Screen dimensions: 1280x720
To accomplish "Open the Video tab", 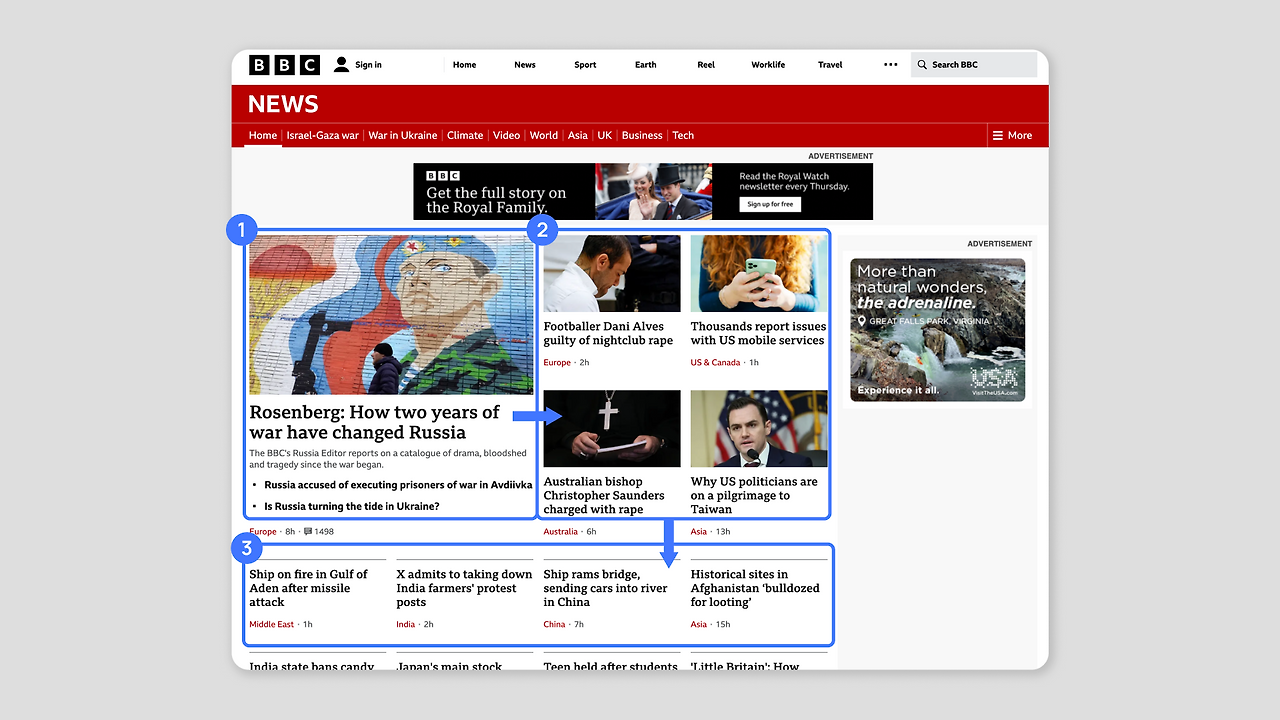I will point(506,135).
